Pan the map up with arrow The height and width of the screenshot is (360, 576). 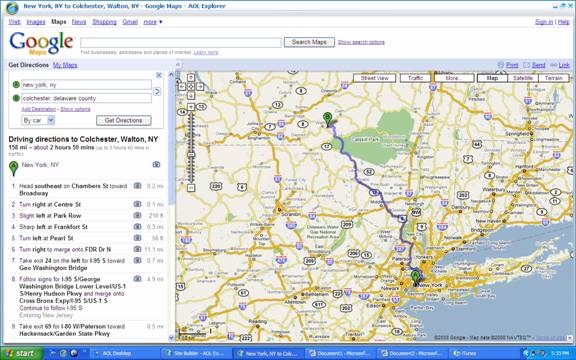(191, 78)
